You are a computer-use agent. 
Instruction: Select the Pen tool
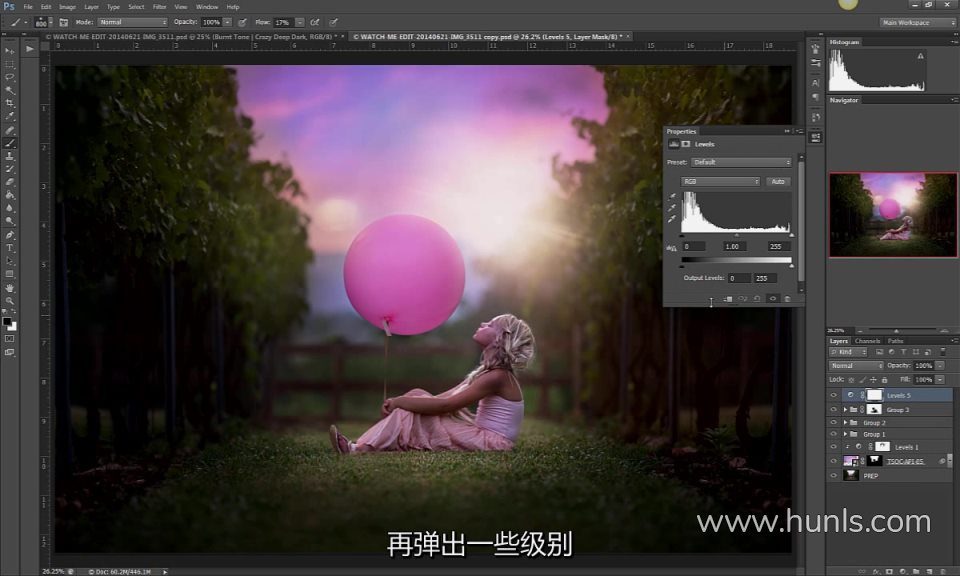coord(9,235)
